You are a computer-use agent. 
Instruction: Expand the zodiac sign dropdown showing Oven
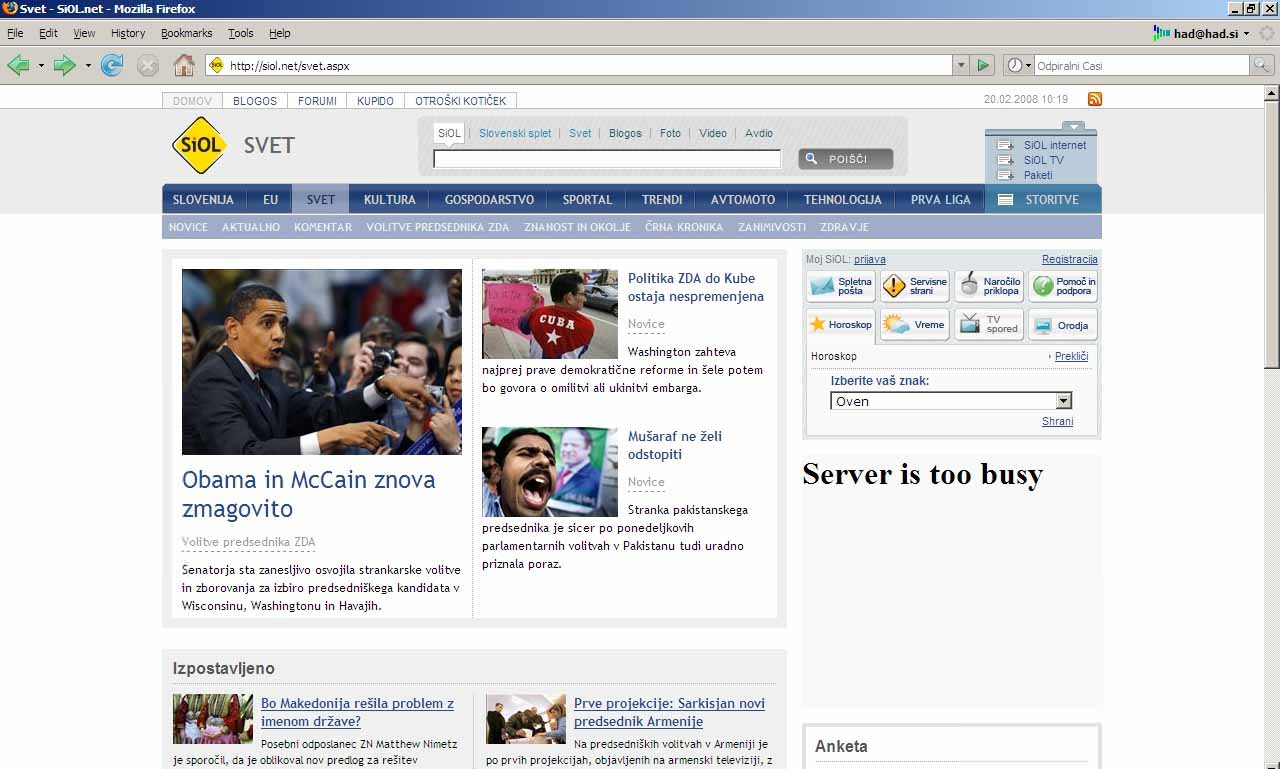1064,401
